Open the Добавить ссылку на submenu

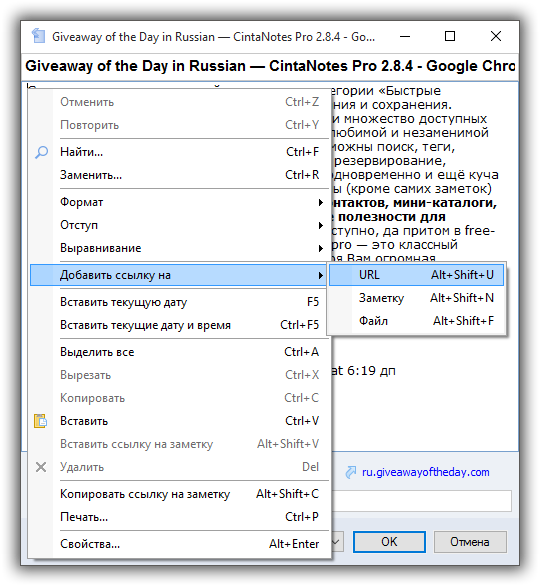pyautogui.click(x=179, y=275)
